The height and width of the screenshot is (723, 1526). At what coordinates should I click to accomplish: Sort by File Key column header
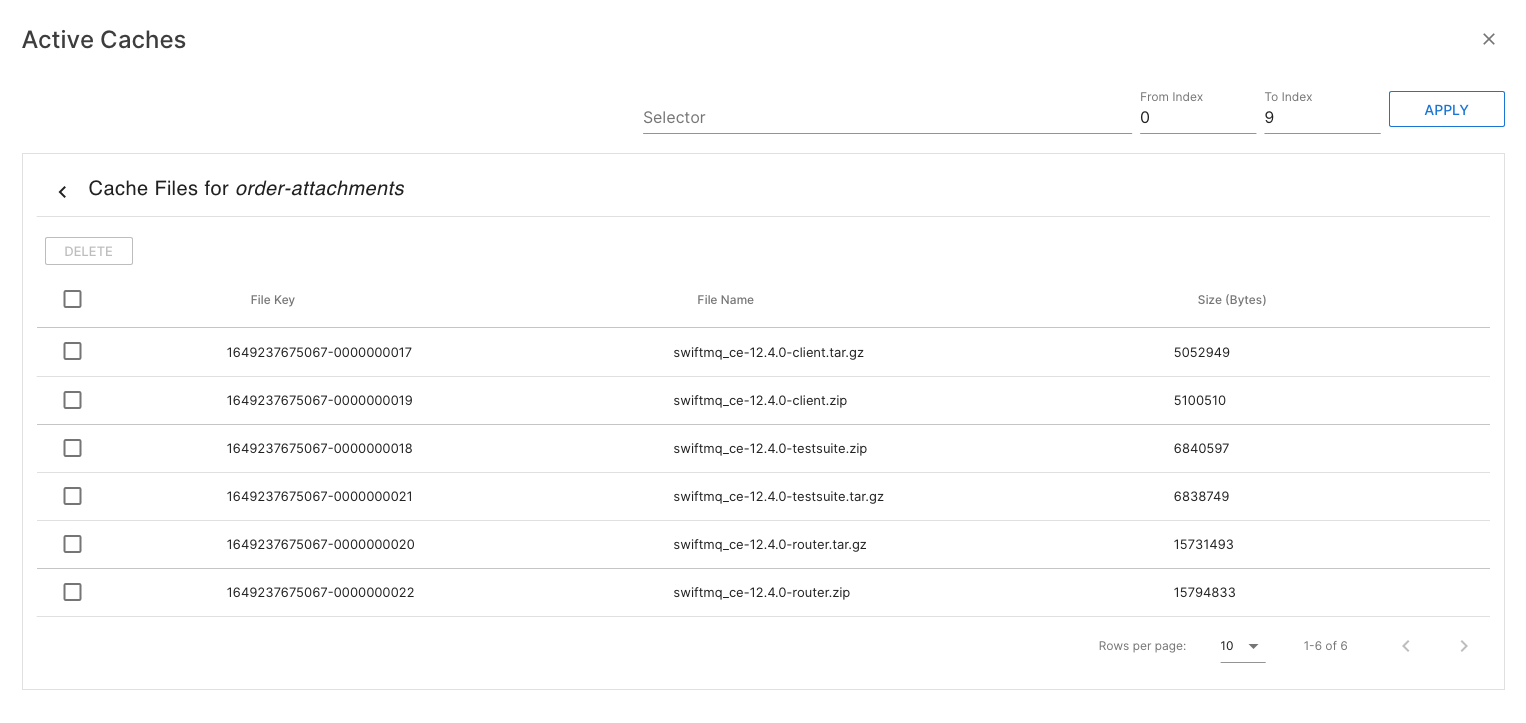[272, 300]
